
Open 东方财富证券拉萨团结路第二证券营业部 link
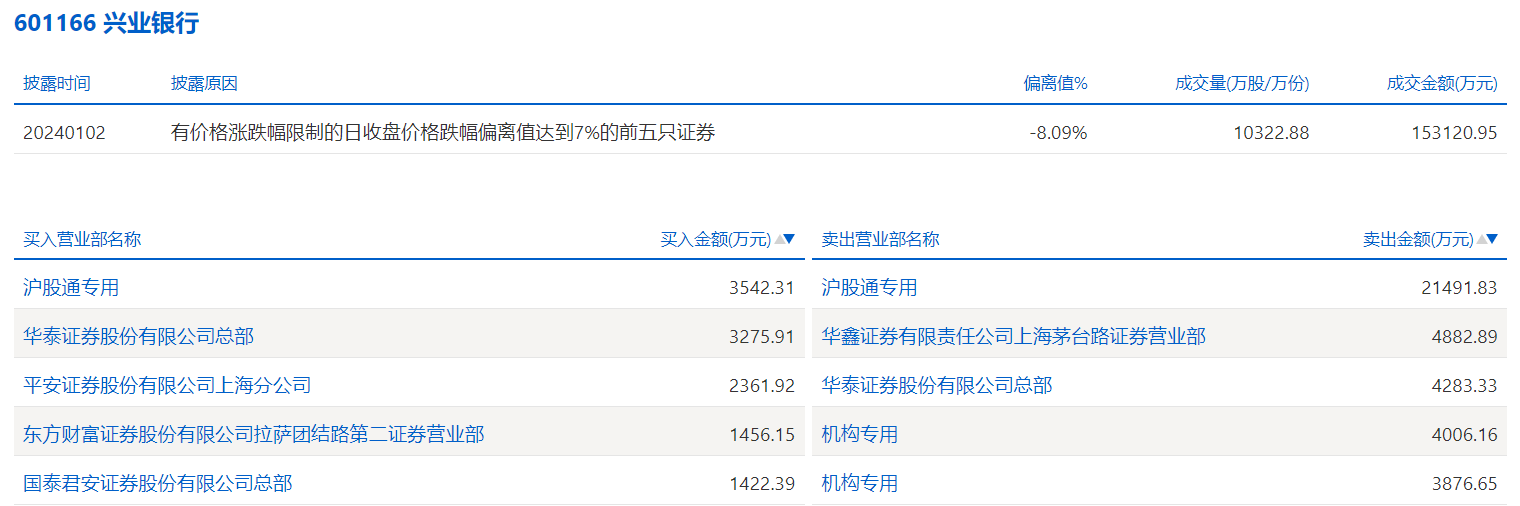254,434
